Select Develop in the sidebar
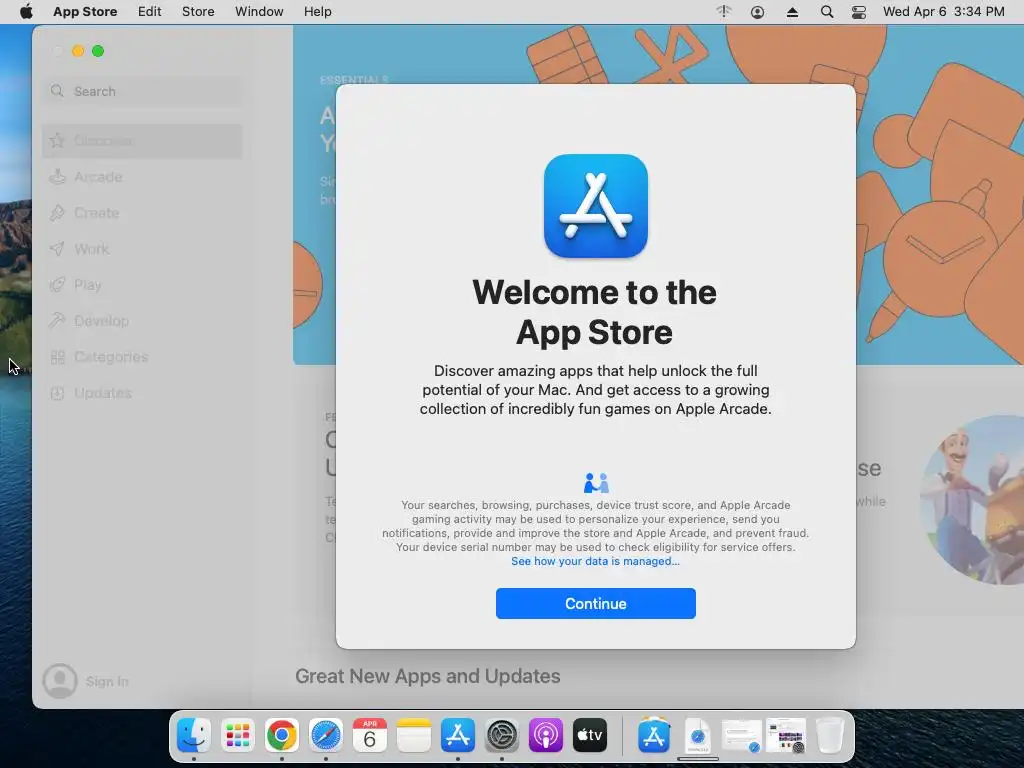 point(142,321)
